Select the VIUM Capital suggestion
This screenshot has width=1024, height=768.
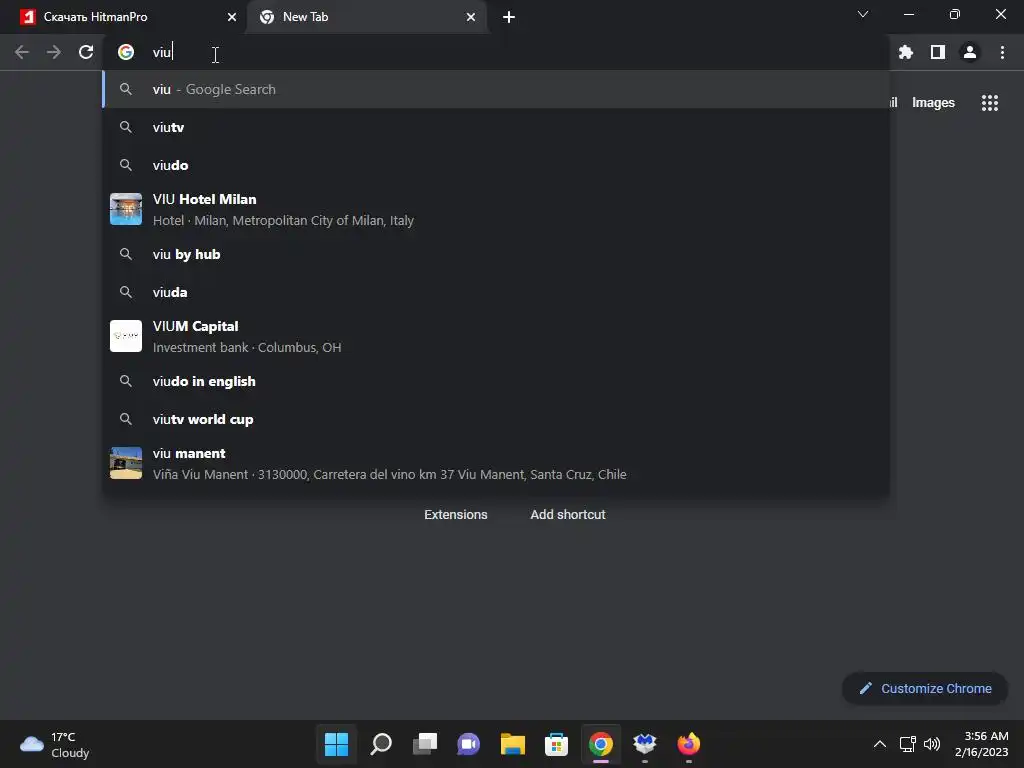496,336
